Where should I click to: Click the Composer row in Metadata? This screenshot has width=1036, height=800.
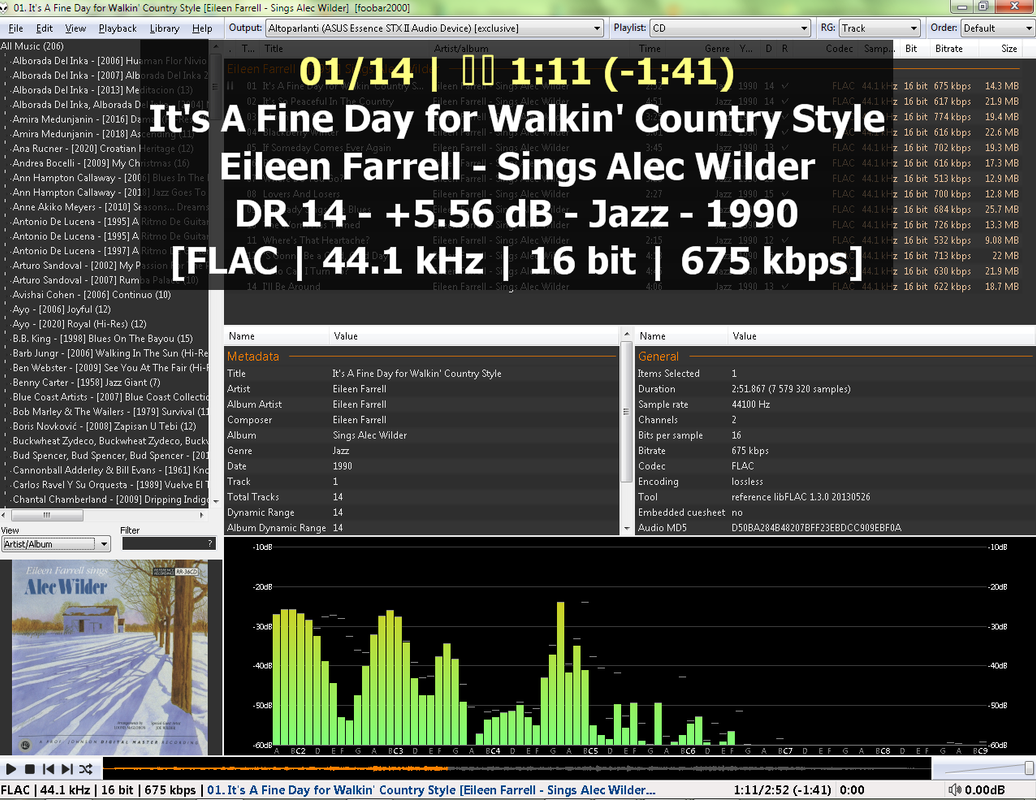[x=422, y=419]
